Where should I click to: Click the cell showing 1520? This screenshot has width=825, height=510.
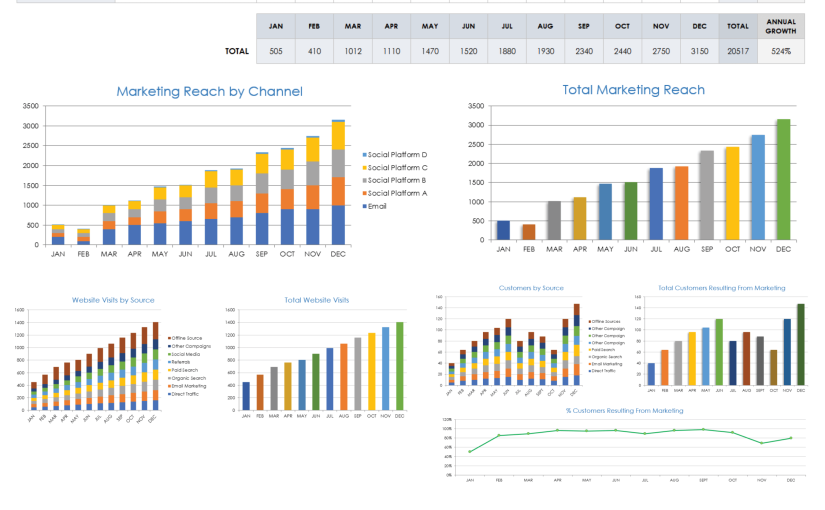pos(468,51)
